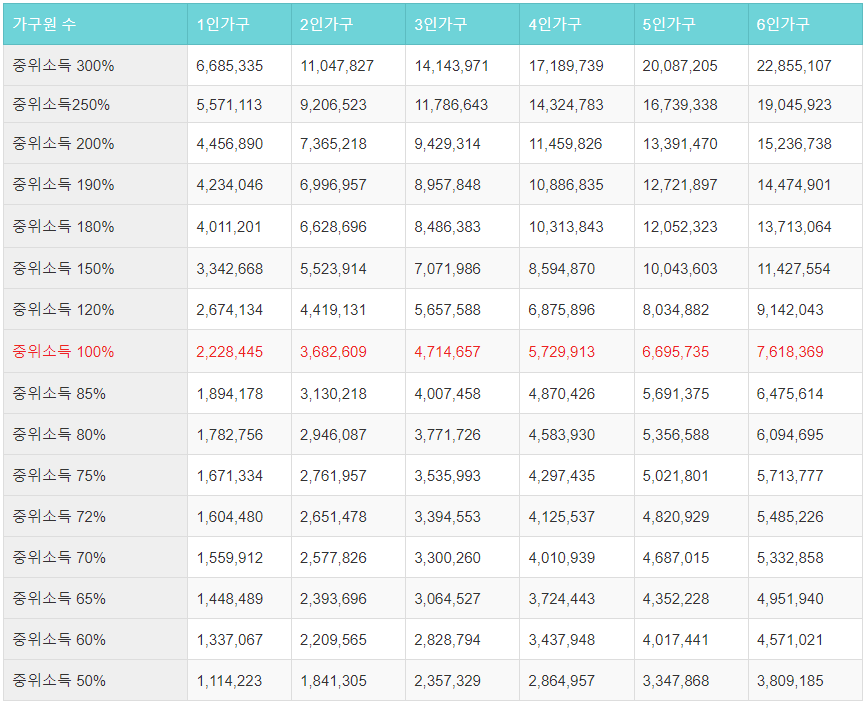Select the 중위소득250% row label
This screenshot has height=707, width=867.
click(61, 104)
